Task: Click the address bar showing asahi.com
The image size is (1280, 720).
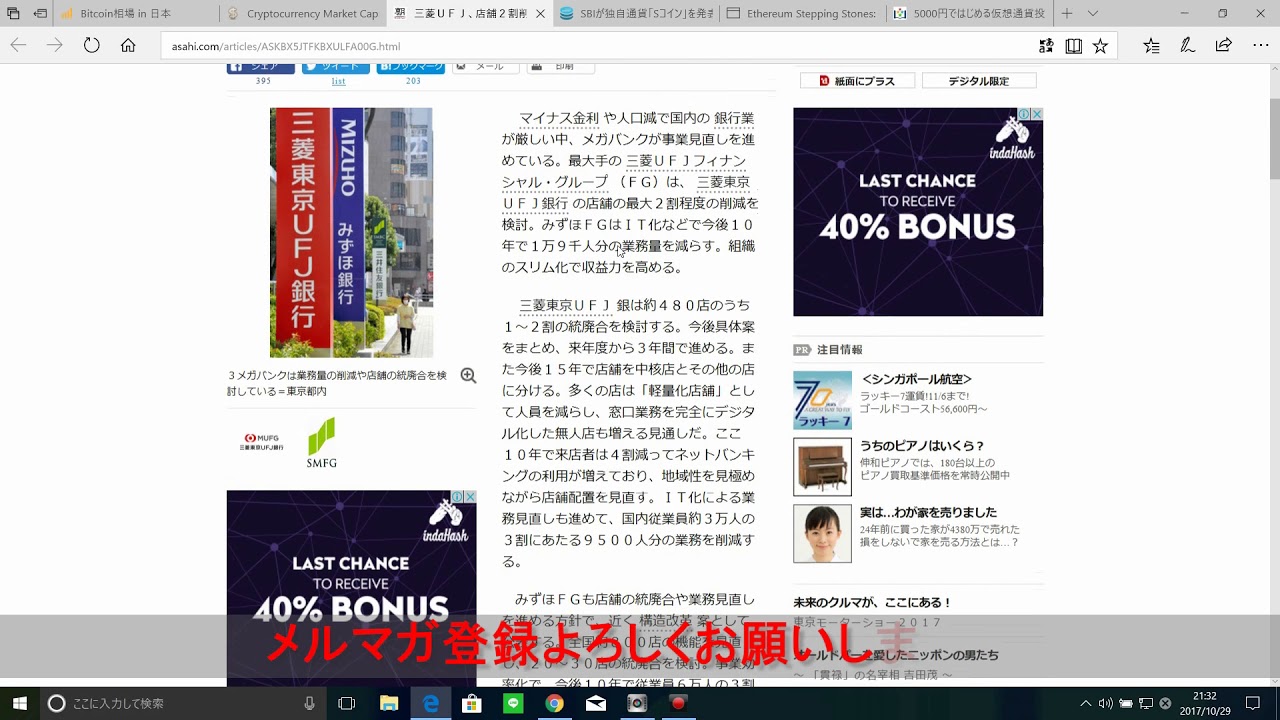Action: 600,46
